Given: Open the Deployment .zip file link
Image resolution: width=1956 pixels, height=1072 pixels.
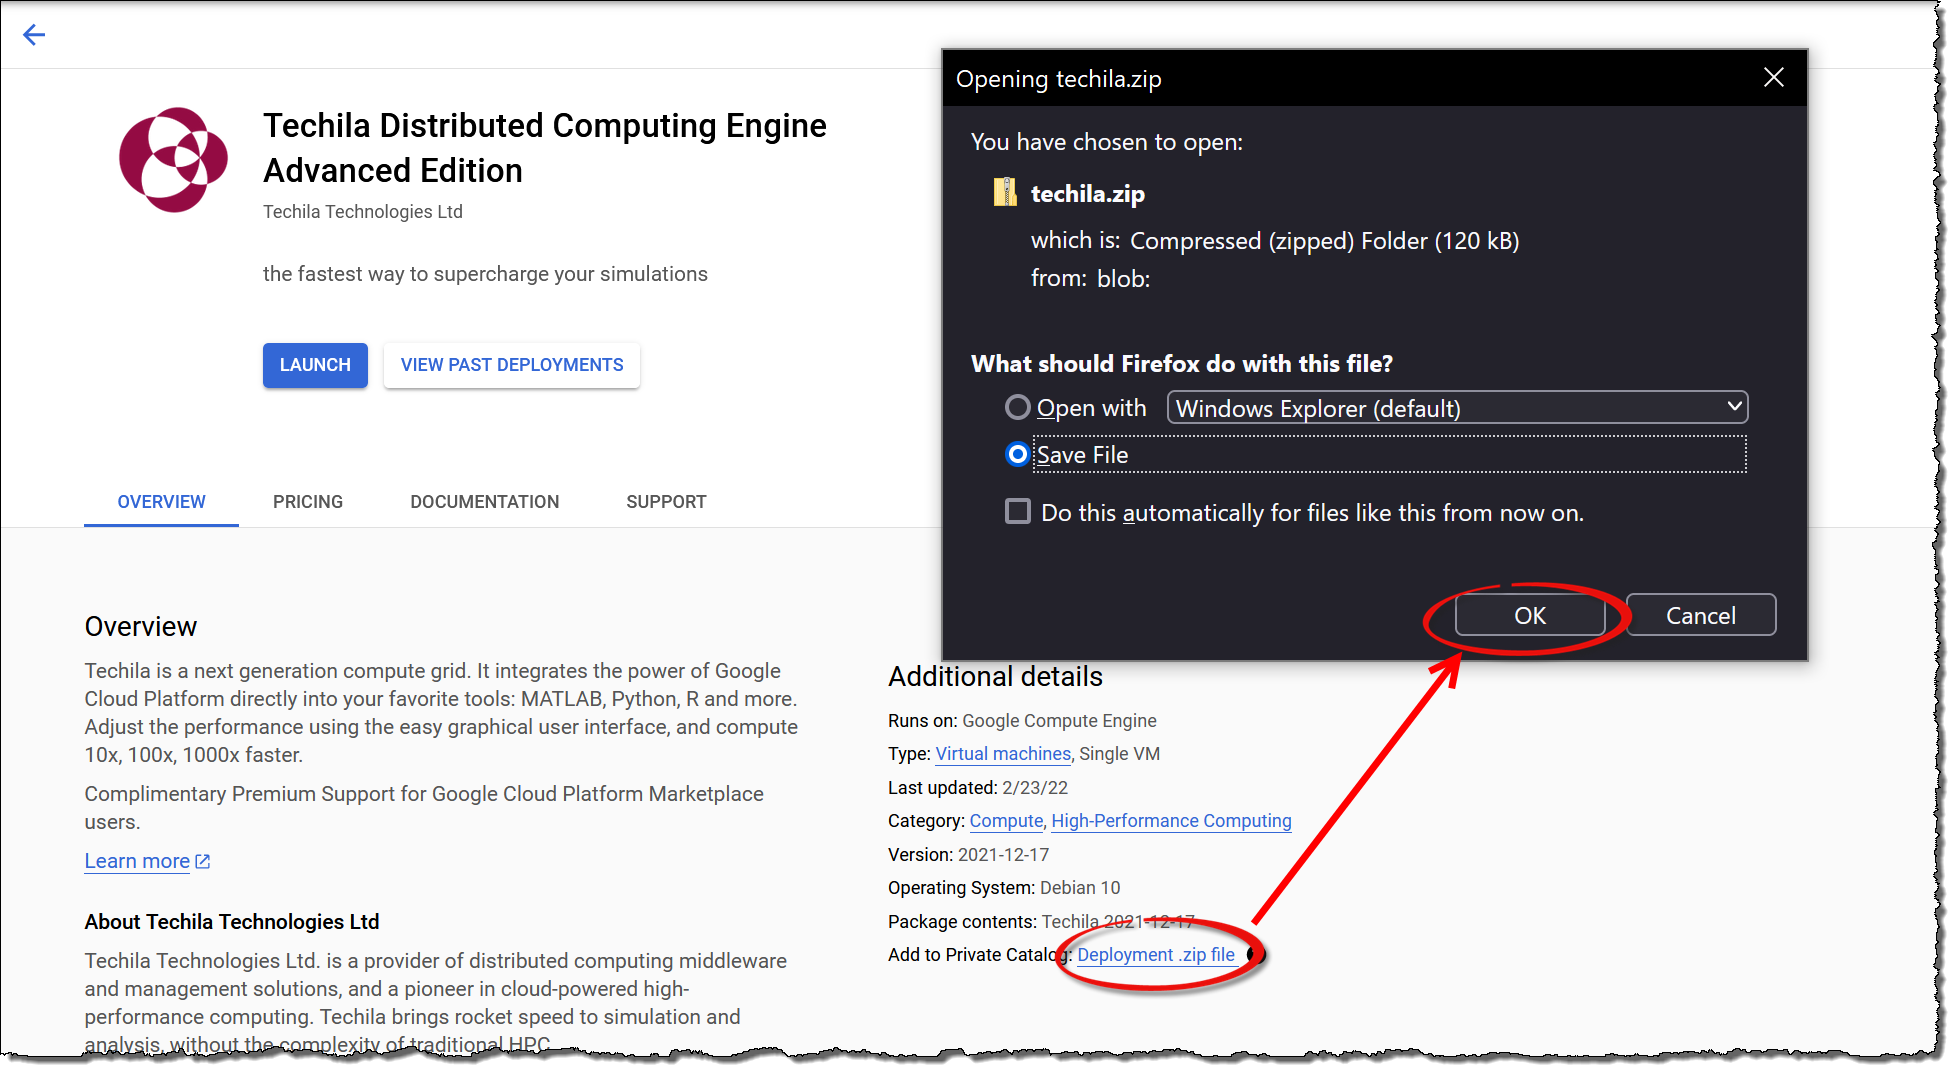Looking at the screenshot, I should click(x=1155, y=955).
